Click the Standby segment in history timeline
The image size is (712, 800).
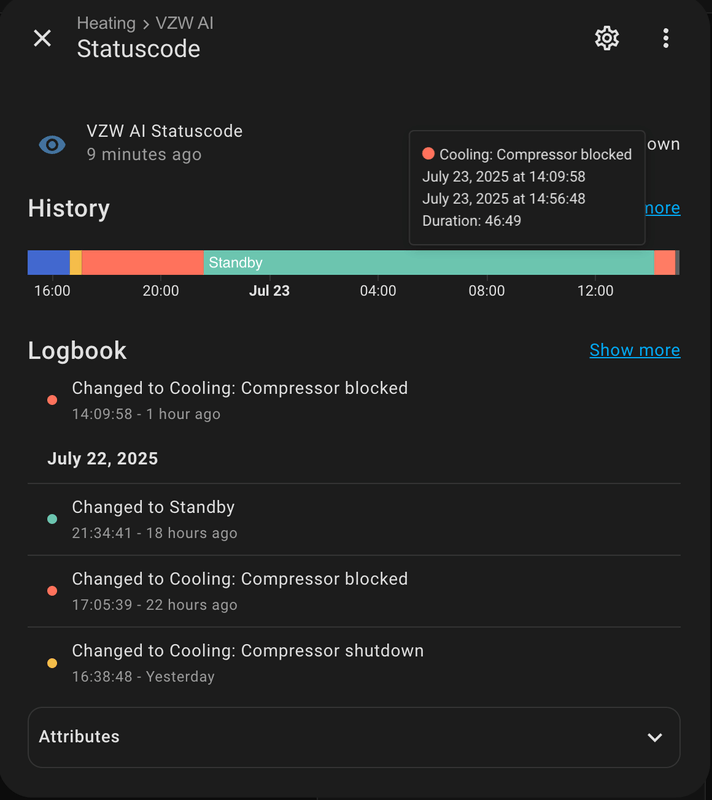[x=430, y=263]
